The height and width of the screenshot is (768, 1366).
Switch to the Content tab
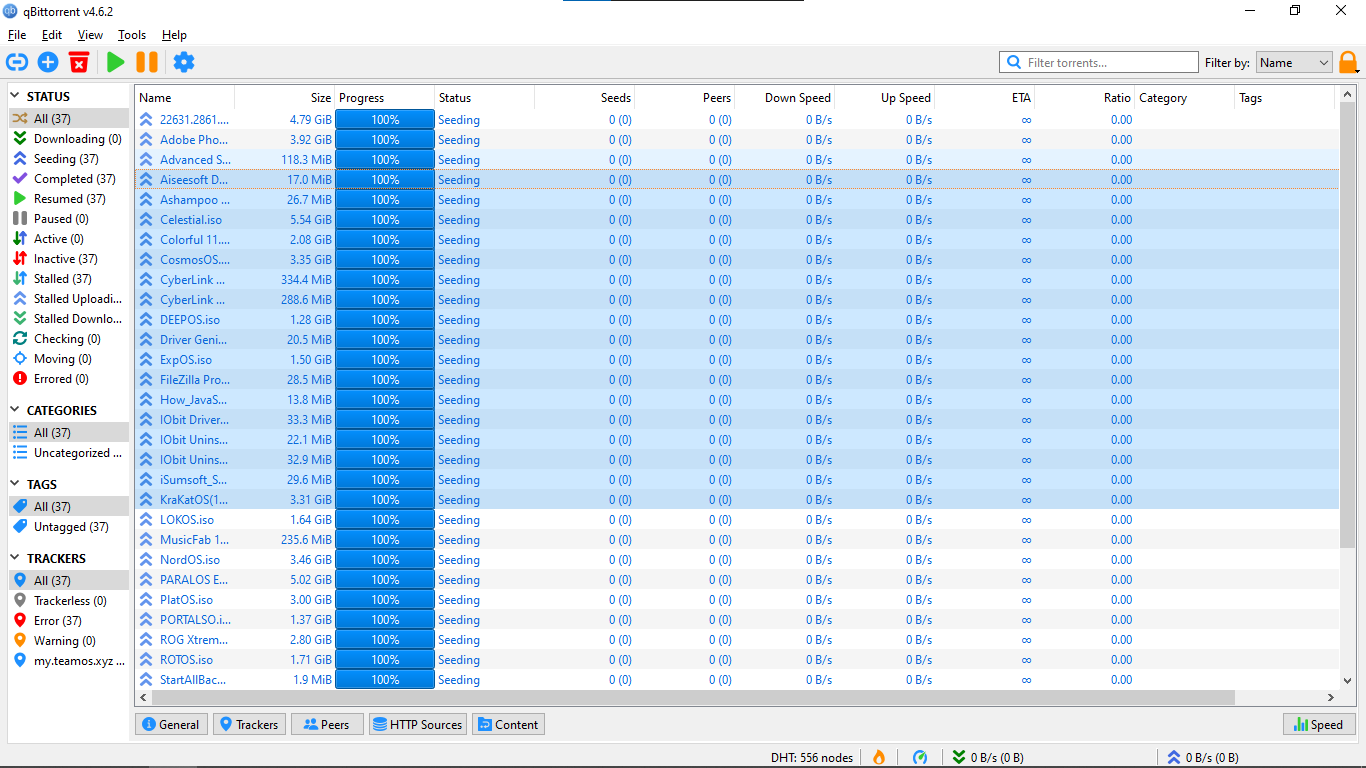click(x=508, y=725)
